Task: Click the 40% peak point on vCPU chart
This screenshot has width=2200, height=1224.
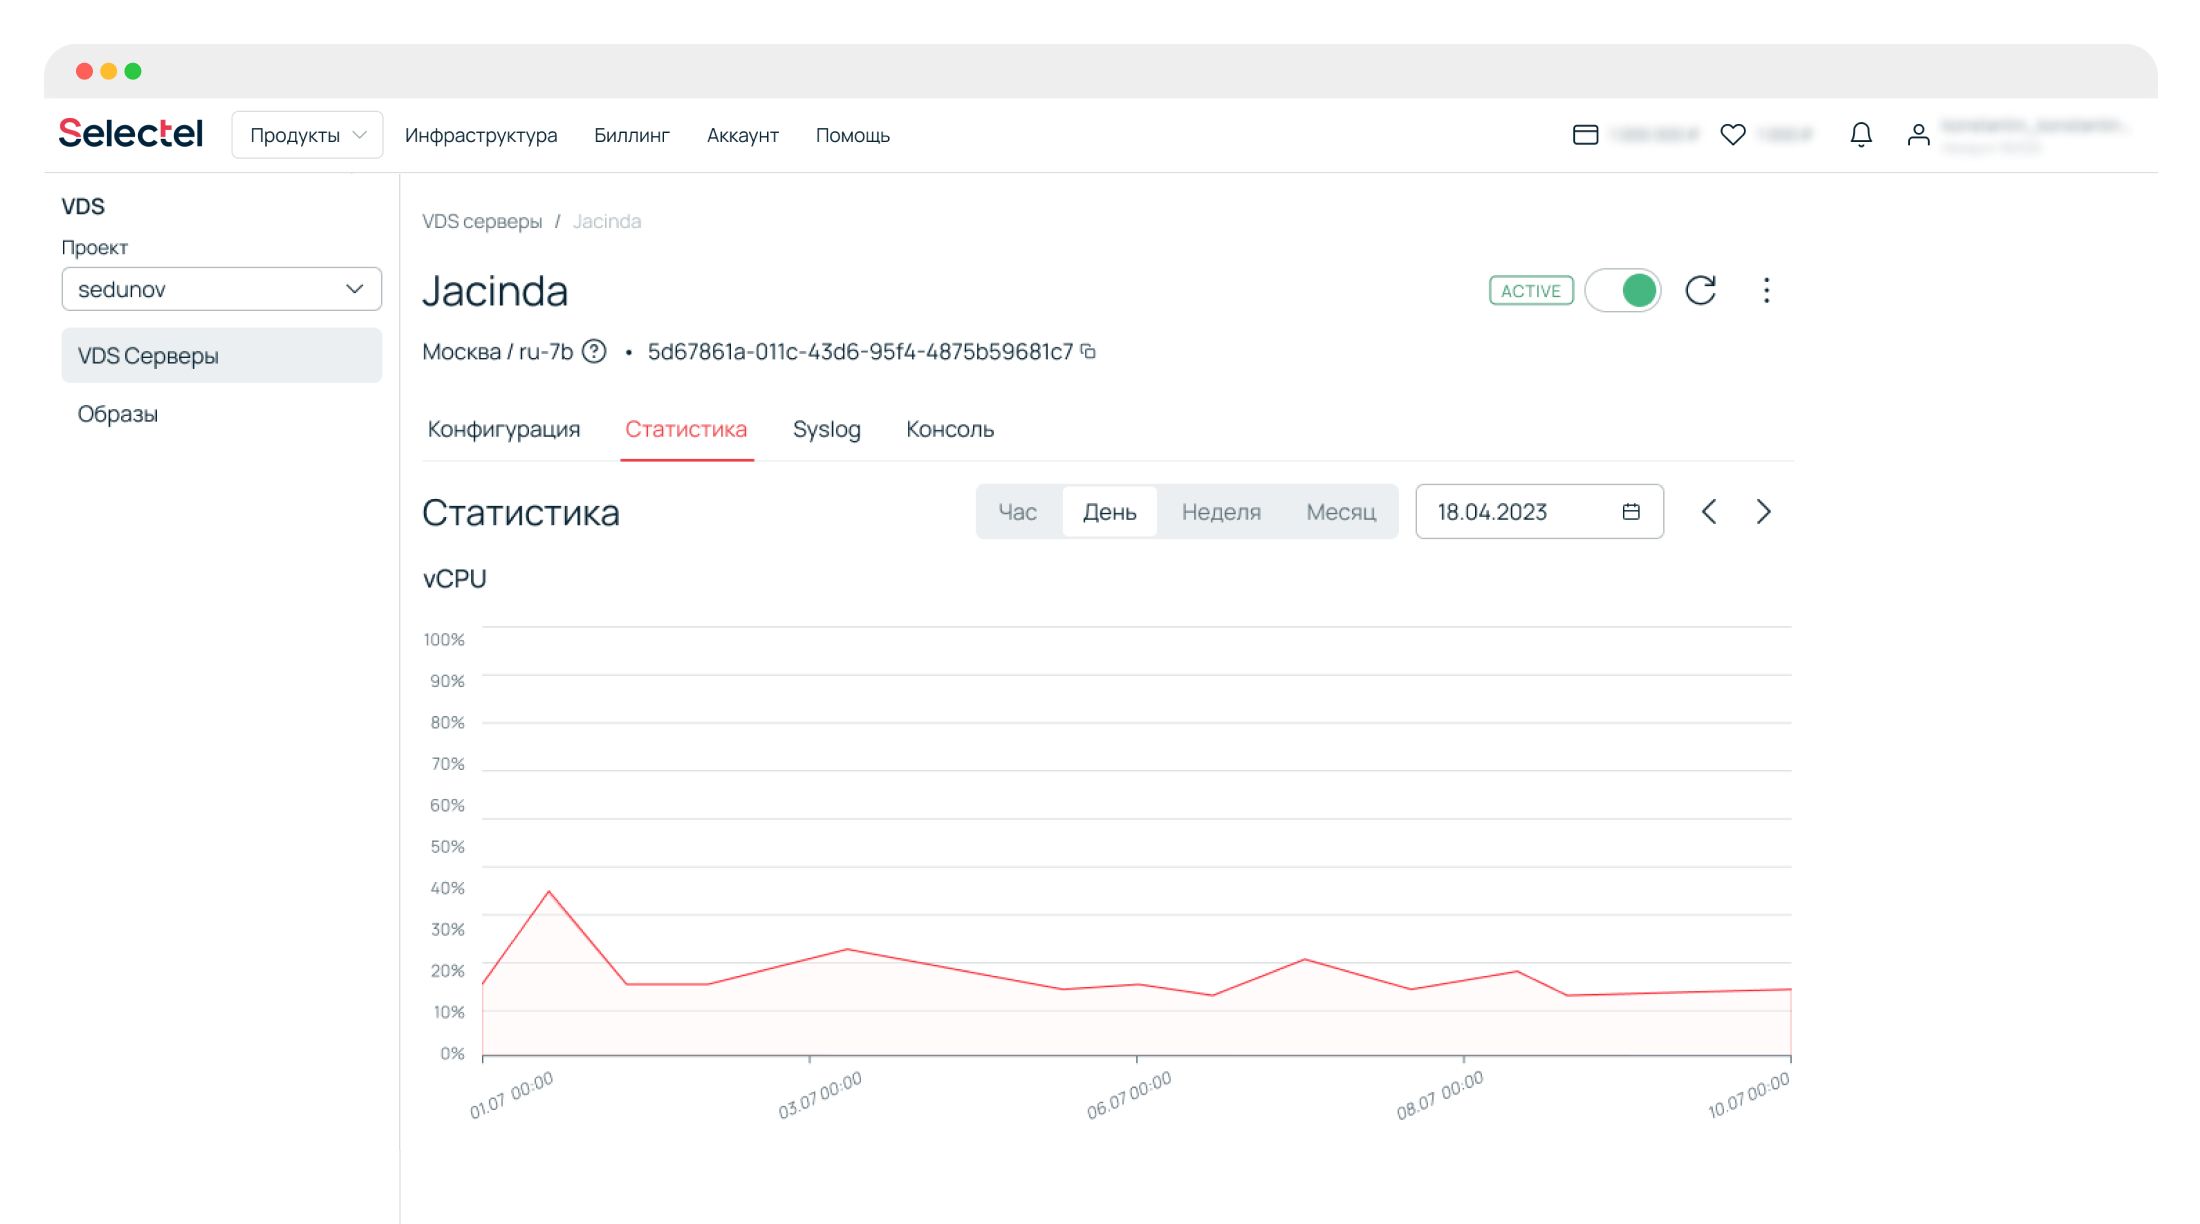Action: pos(549,891)
